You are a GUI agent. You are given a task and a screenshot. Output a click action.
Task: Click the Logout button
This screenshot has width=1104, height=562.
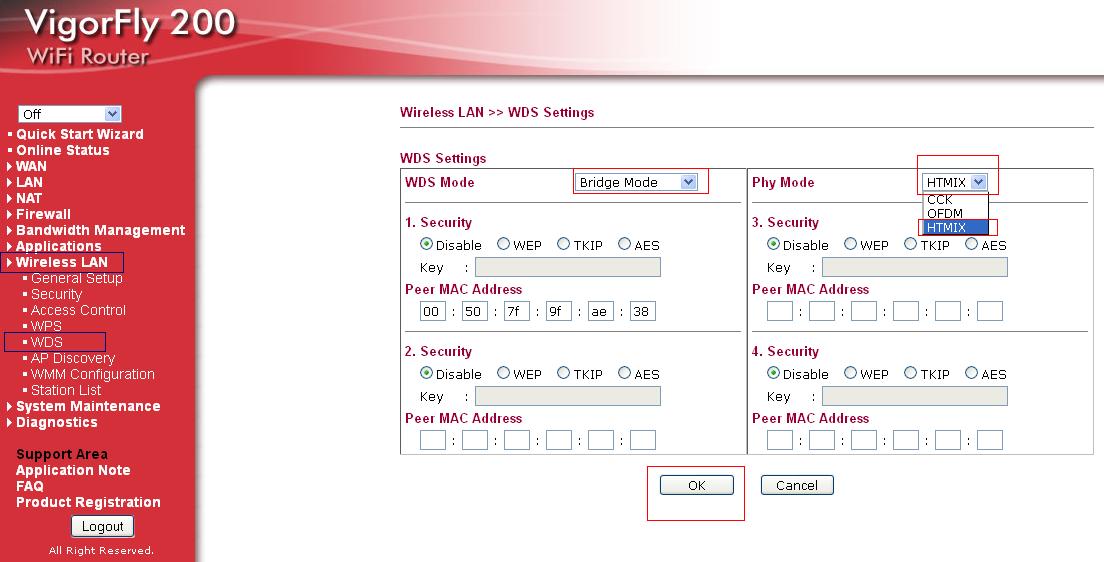[x=102, y=526]
